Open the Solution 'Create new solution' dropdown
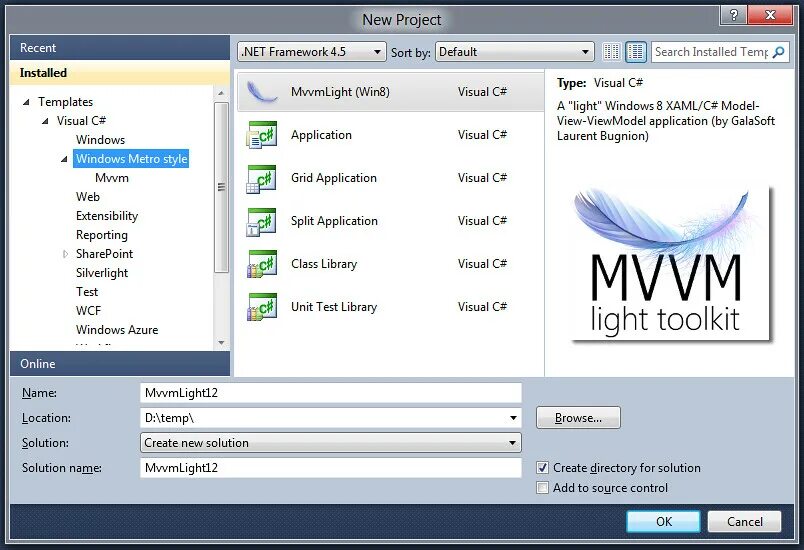 (331, 443)
